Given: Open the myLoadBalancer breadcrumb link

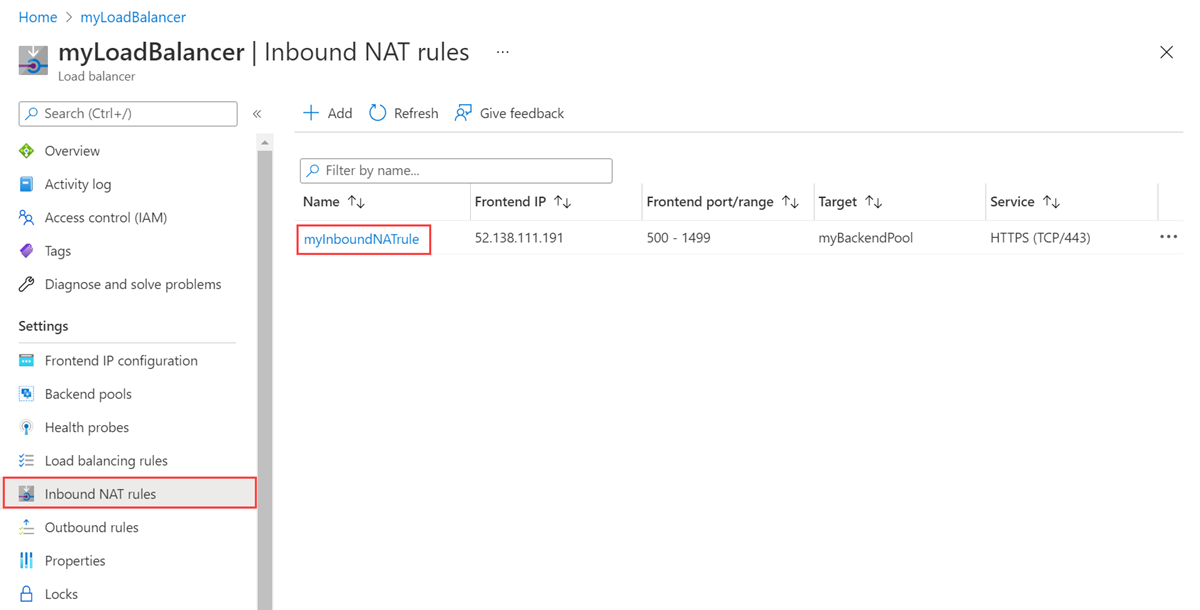Looking at the screenshot, I should click(x=133, y=17).
